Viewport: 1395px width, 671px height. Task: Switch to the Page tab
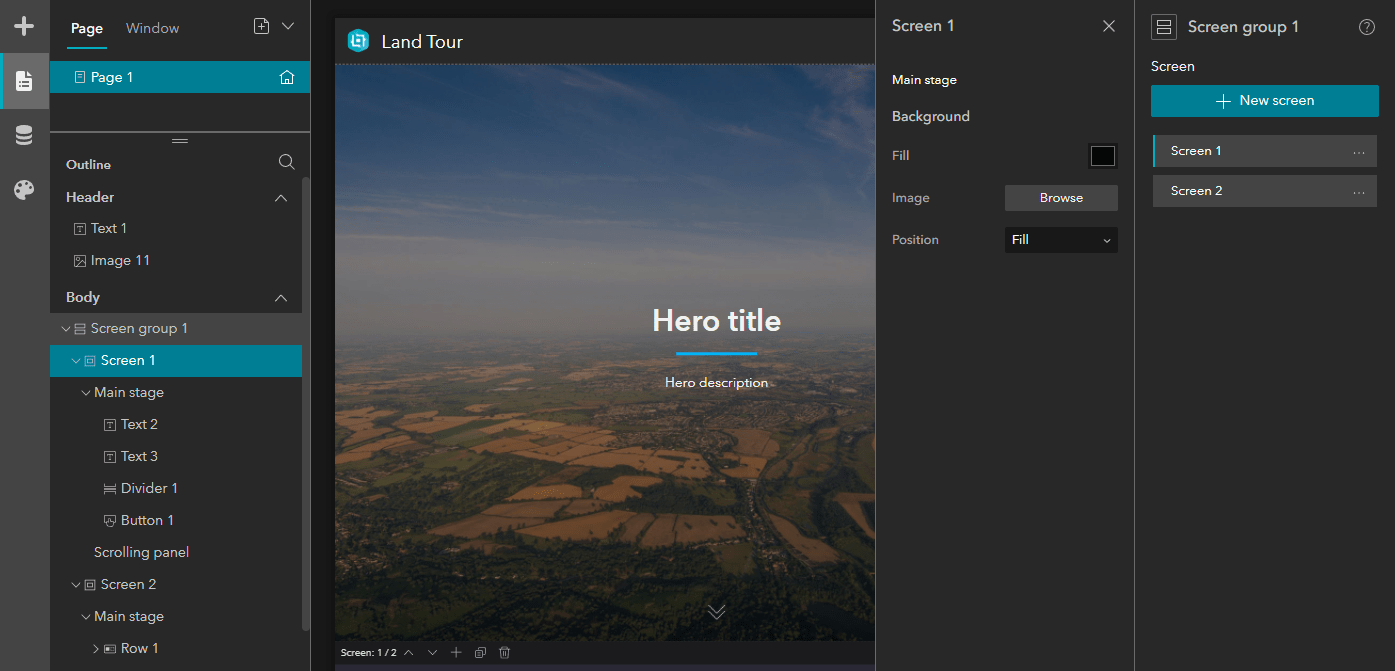[x=87, y=28]
